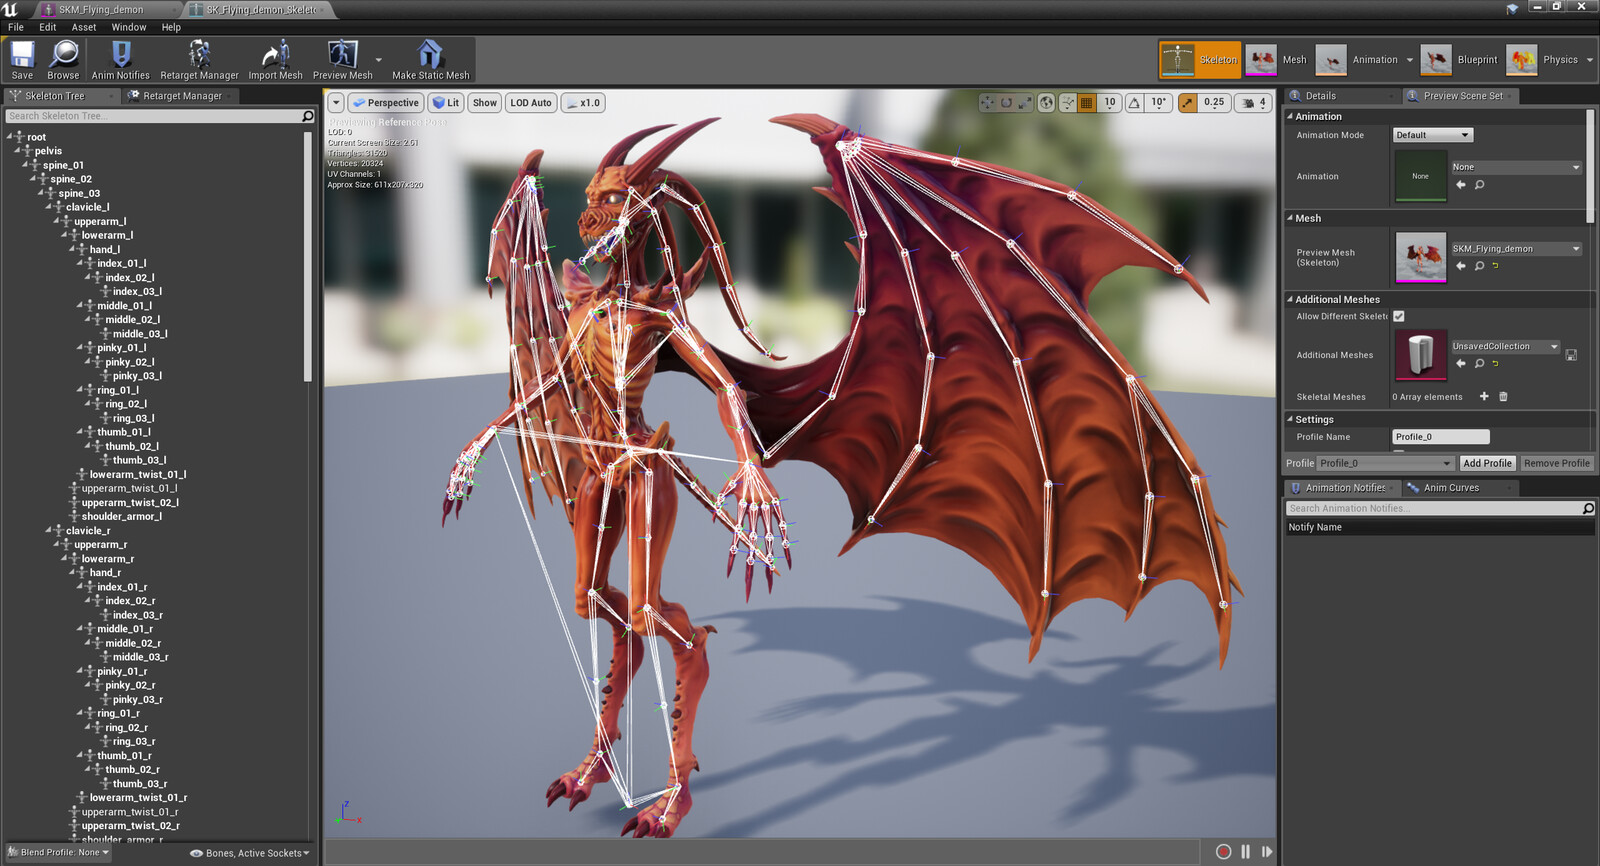Browse to the Preview Mesh asset with the magnifier
The width and height of the screenshot is (1600, 866).
point(1479,266)
